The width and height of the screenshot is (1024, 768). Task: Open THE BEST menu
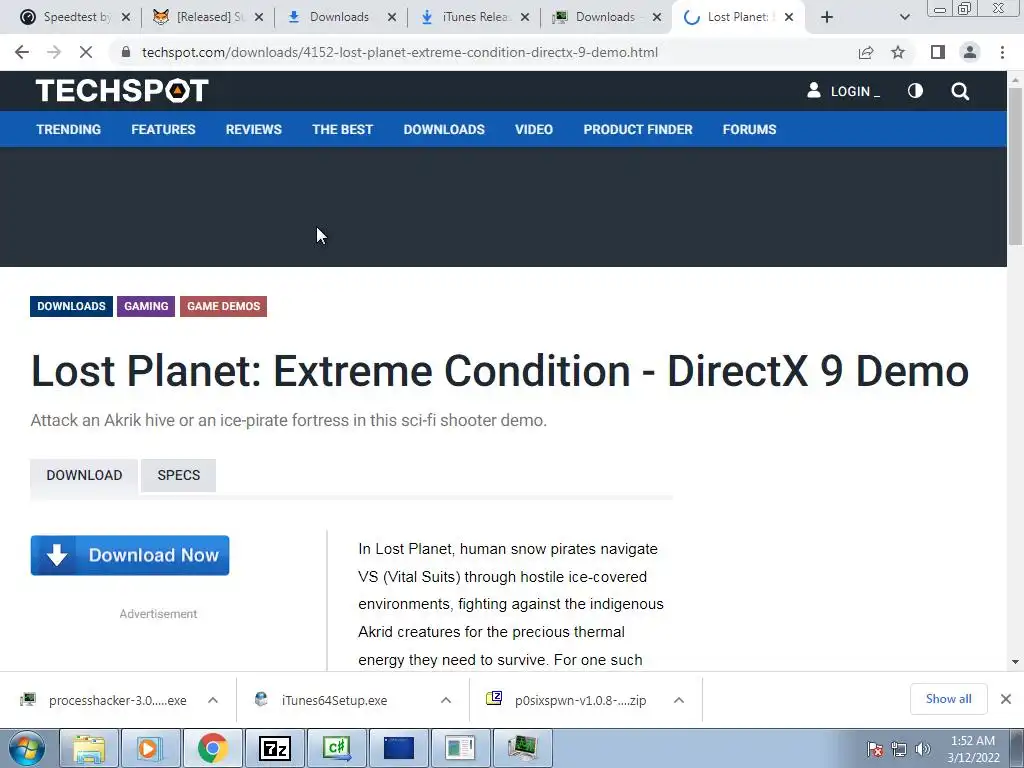coord(342,129)
